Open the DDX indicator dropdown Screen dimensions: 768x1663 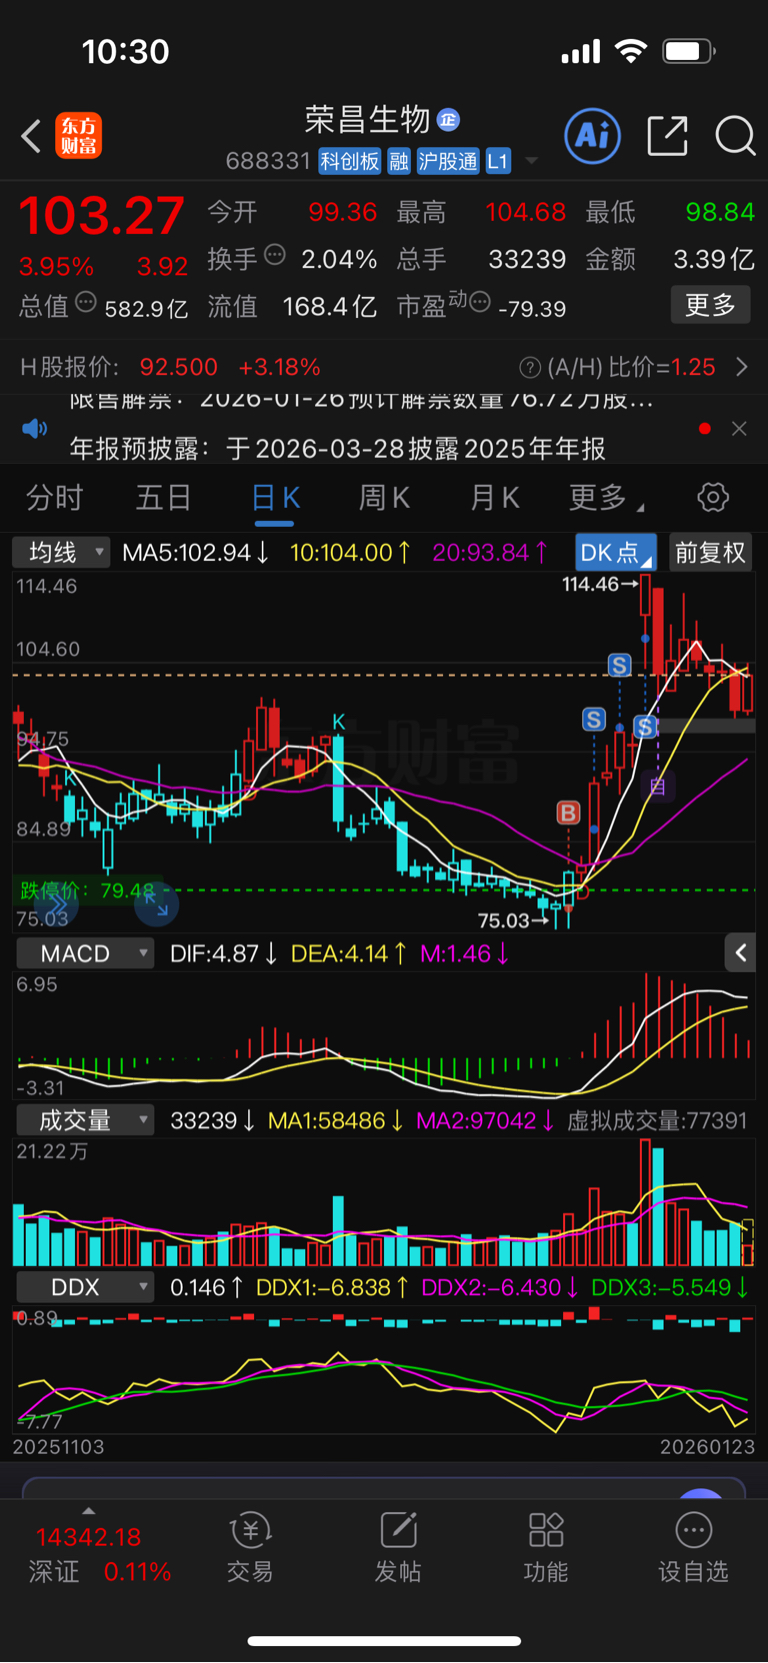(85, 1287)
